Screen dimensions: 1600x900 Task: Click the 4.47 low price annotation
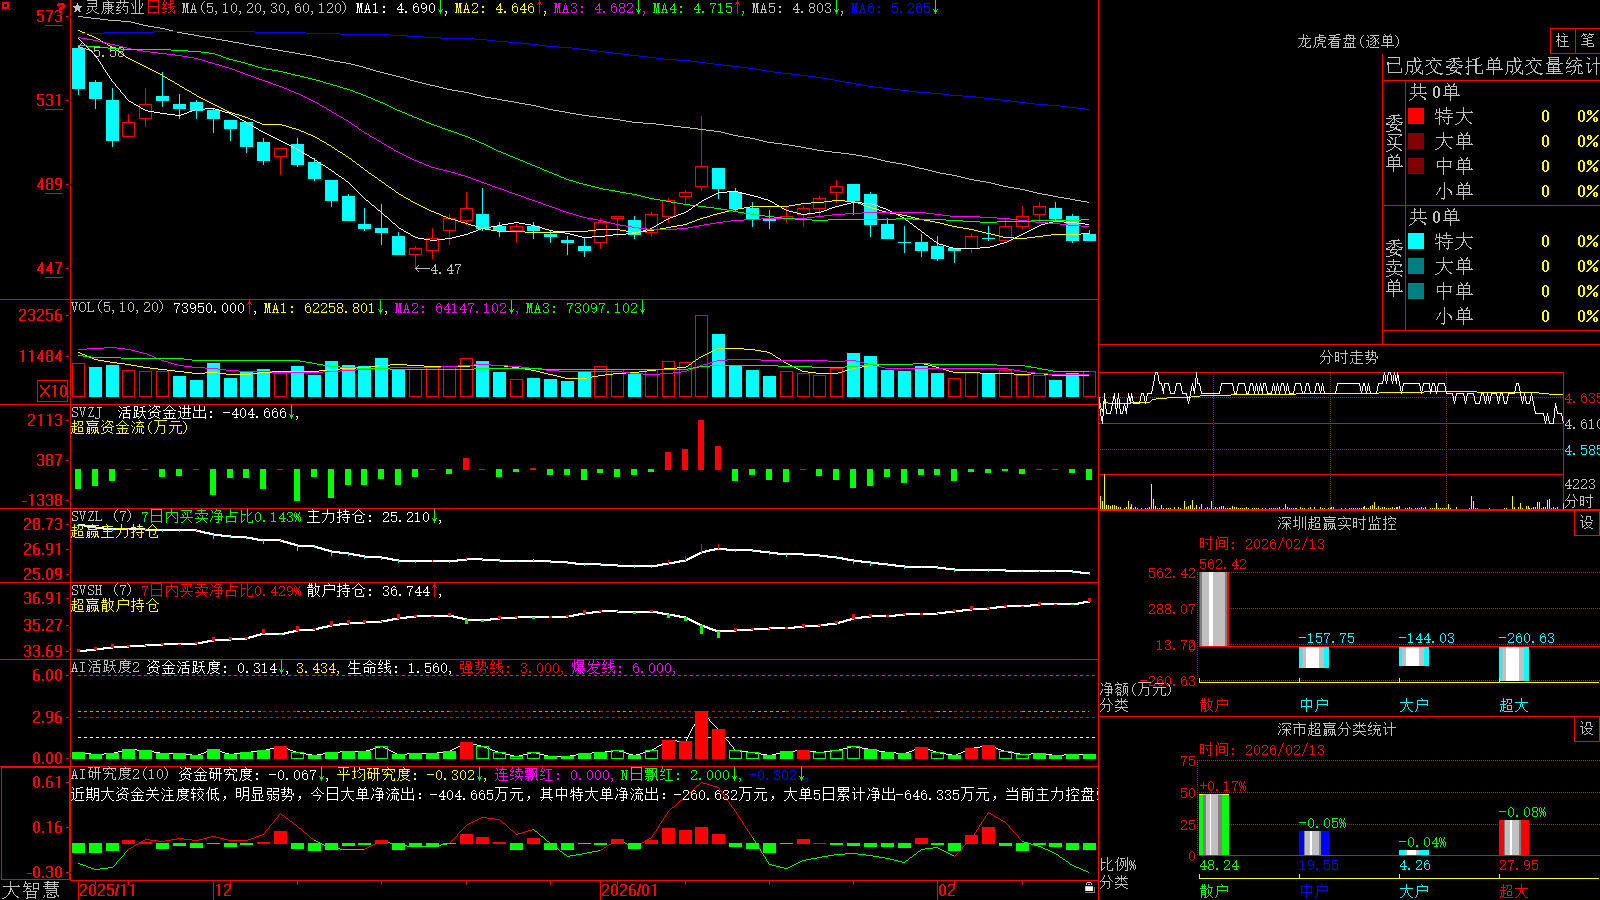(x=438, y=269)
